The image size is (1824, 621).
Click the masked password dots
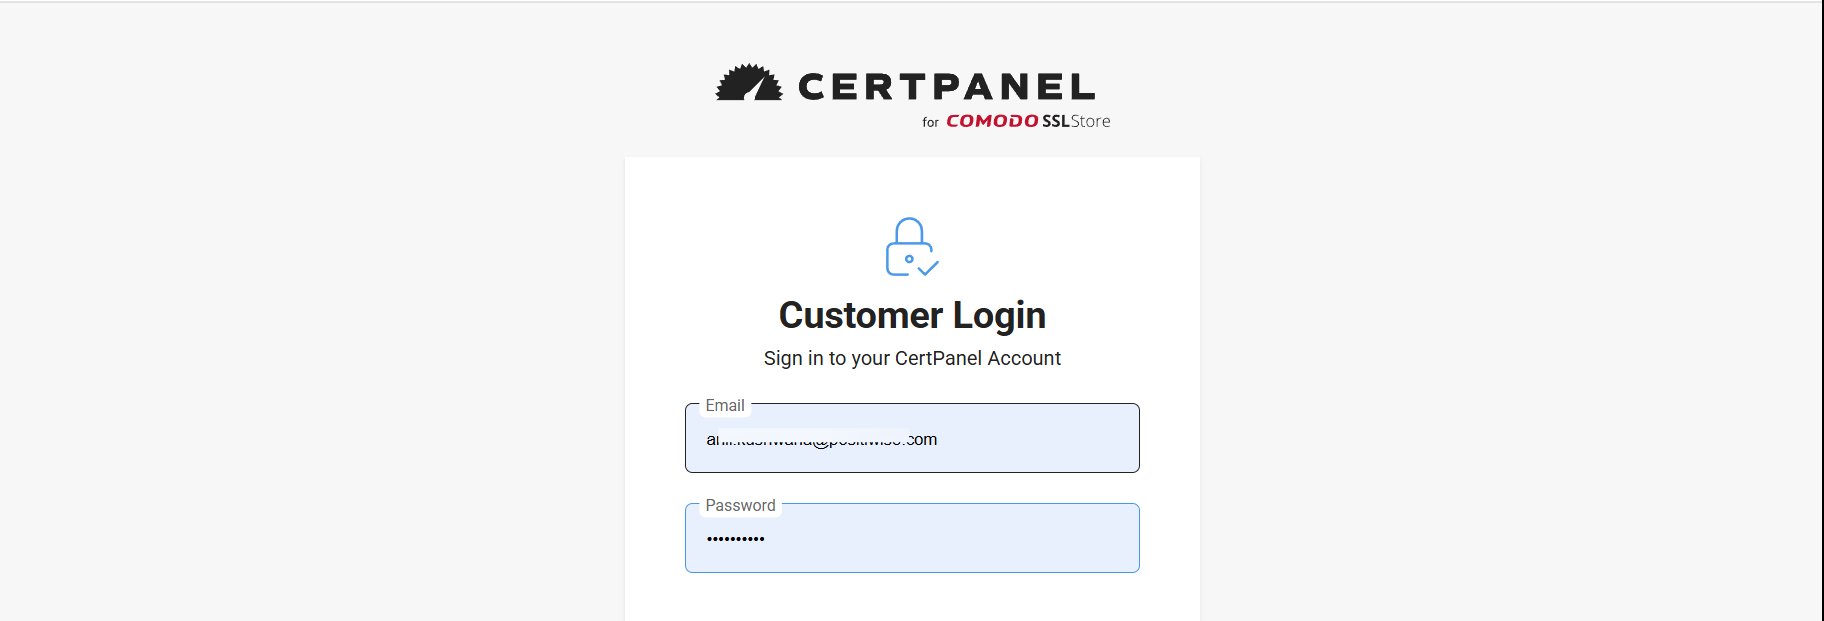[x=735, y=539]
